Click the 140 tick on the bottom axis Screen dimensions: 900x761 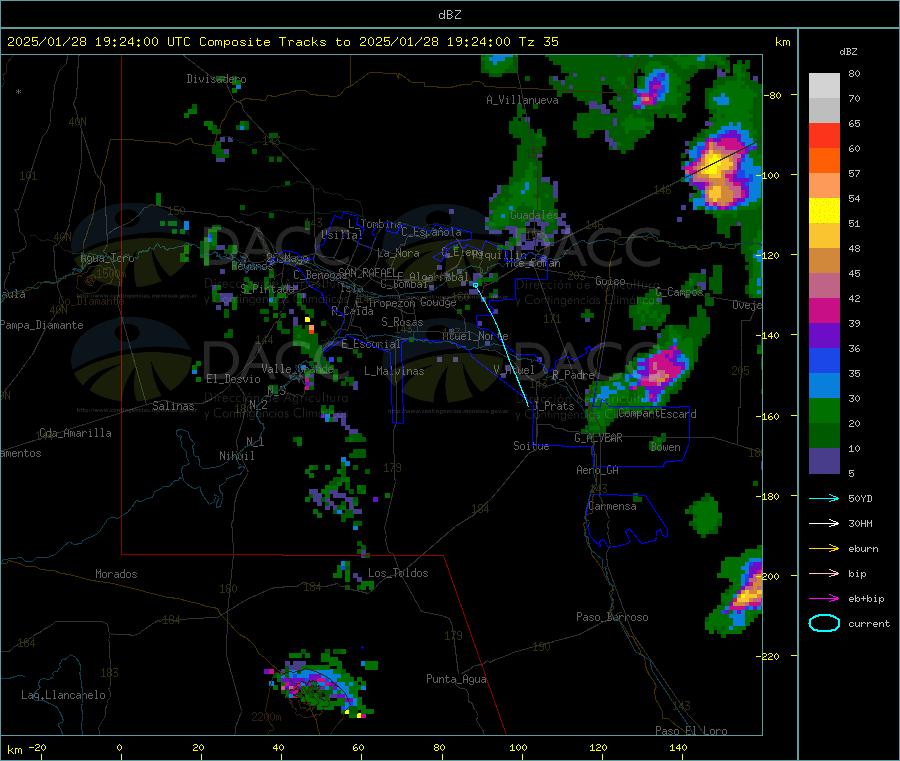click(x=678, y=747)
